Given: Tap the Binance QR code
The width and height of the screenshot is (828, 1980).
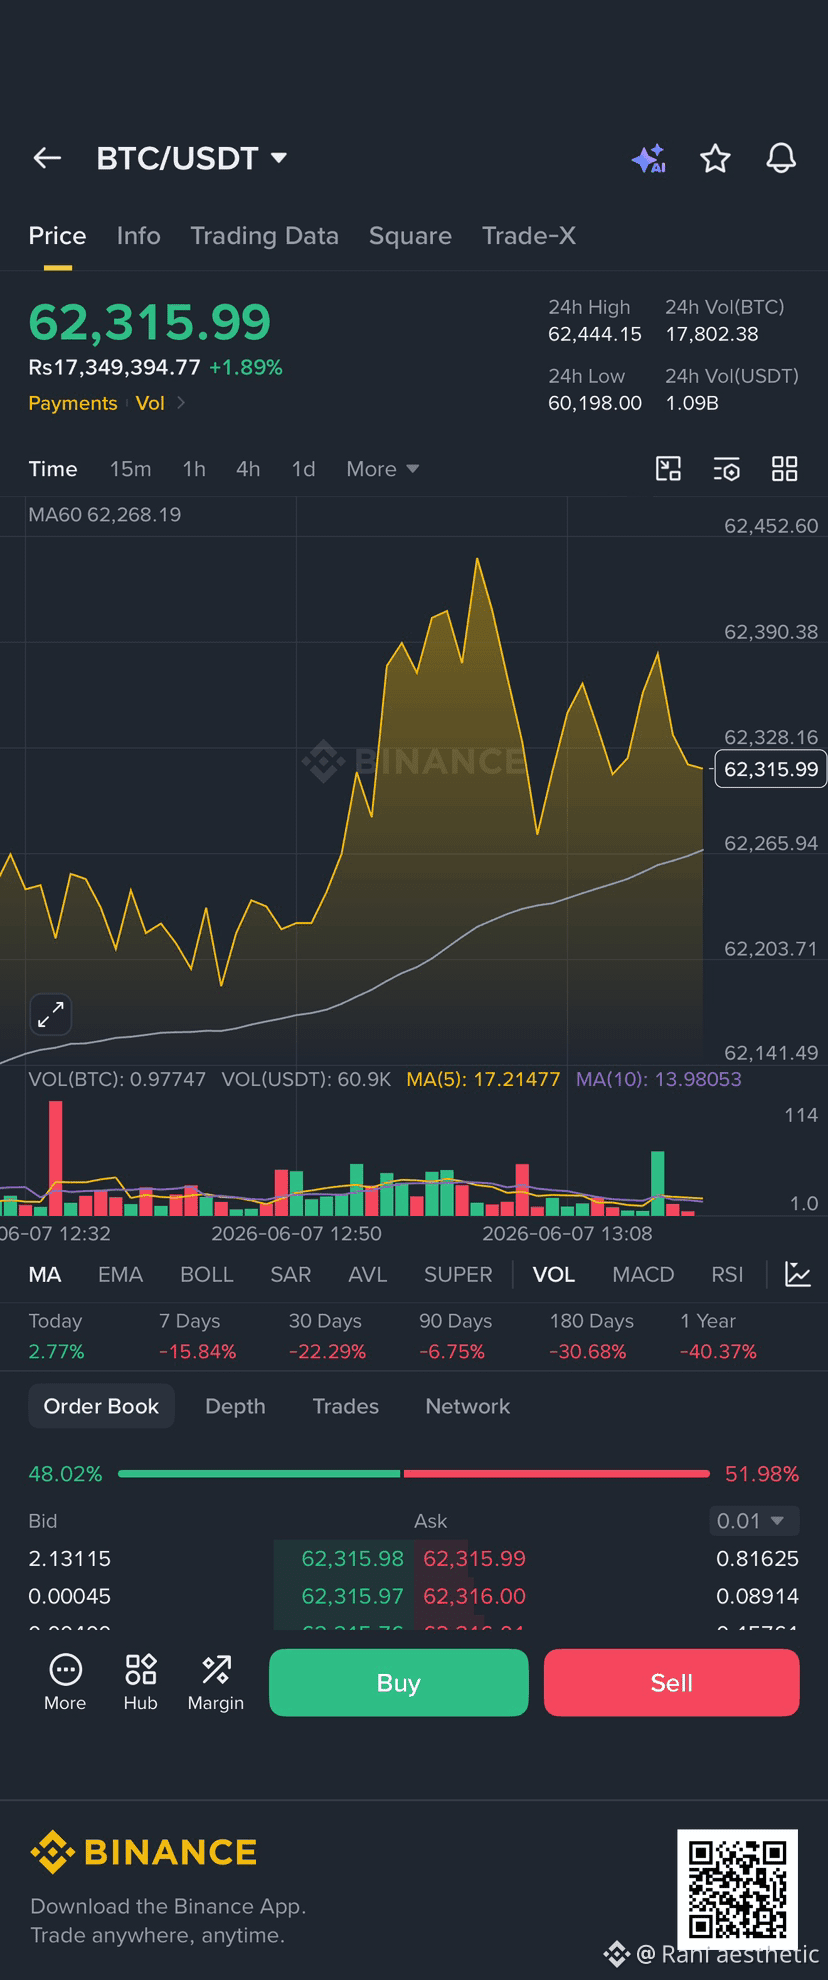Looking at the screenshot, I should [738, 1889].
